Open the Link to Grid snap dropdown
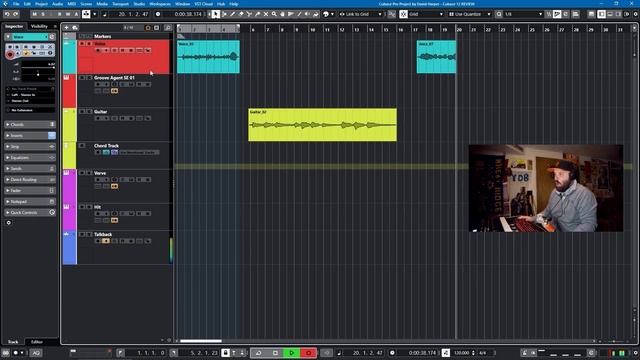The image size is (640, 360). click(361, 14)
